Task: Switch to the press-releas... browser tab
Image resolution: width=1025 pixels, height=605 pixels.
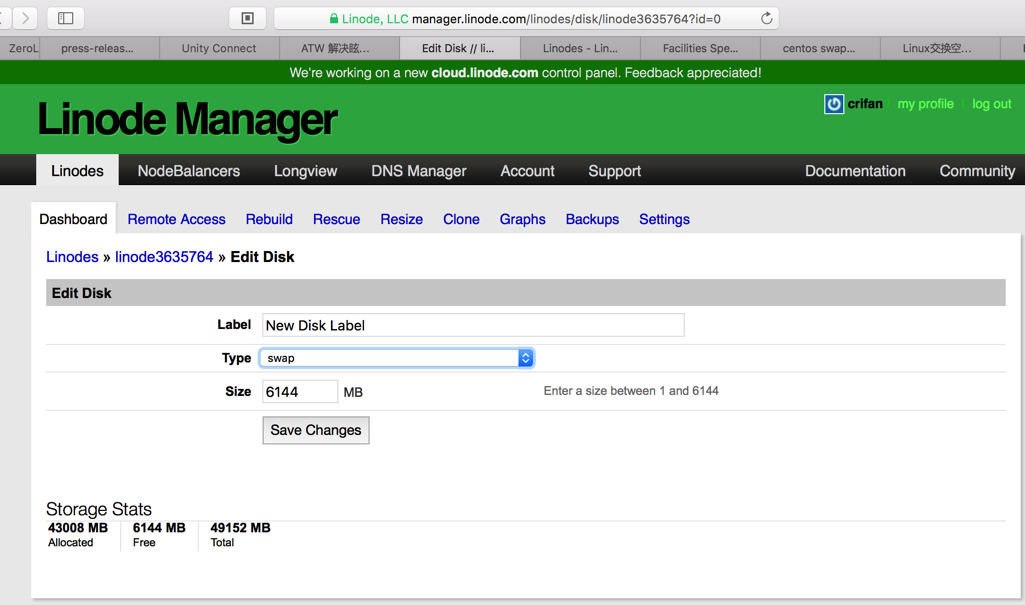Action: [x=97, y=48]
